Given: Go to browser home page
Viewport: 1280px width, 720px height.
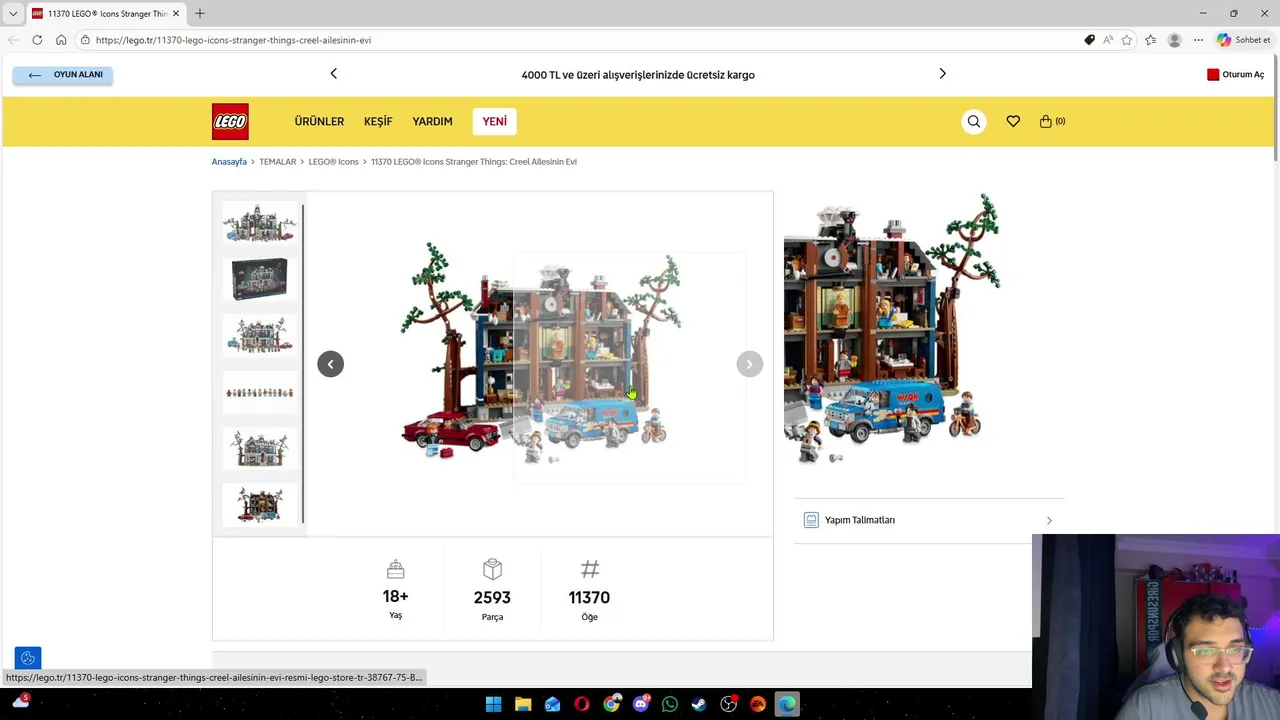Looking at the screenshot, I should coord(61,40).
